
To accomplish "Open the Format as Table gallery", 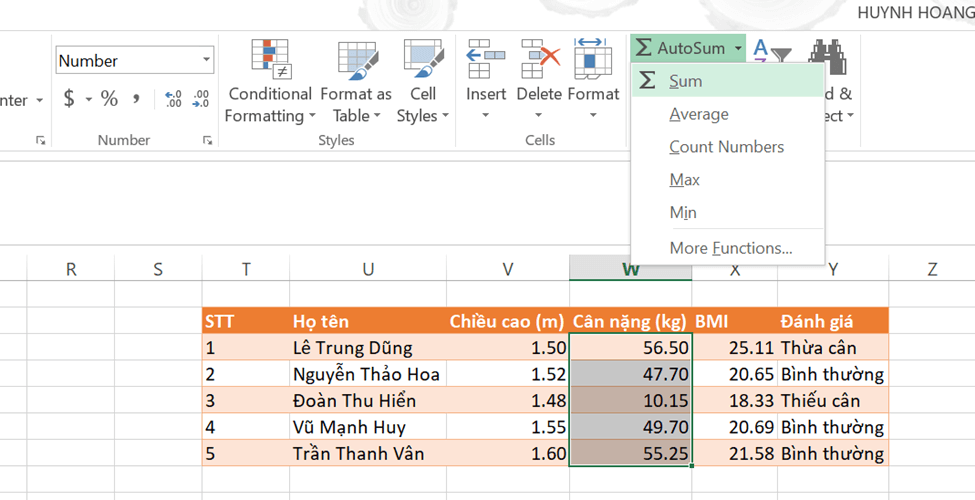I will tap(356, 81).
